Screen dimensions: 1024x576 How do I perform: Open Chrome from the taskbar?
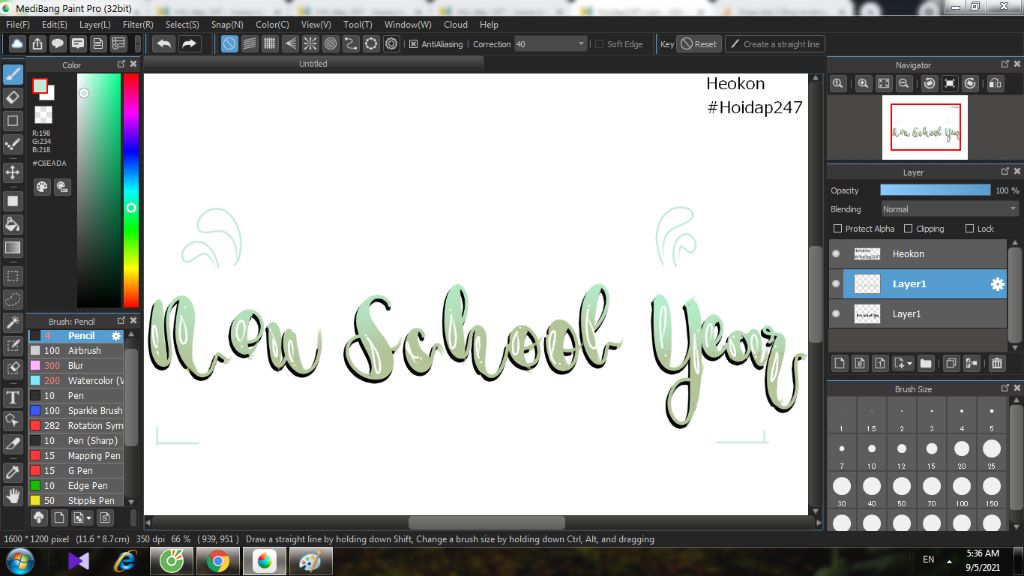(x=218, y=562)
